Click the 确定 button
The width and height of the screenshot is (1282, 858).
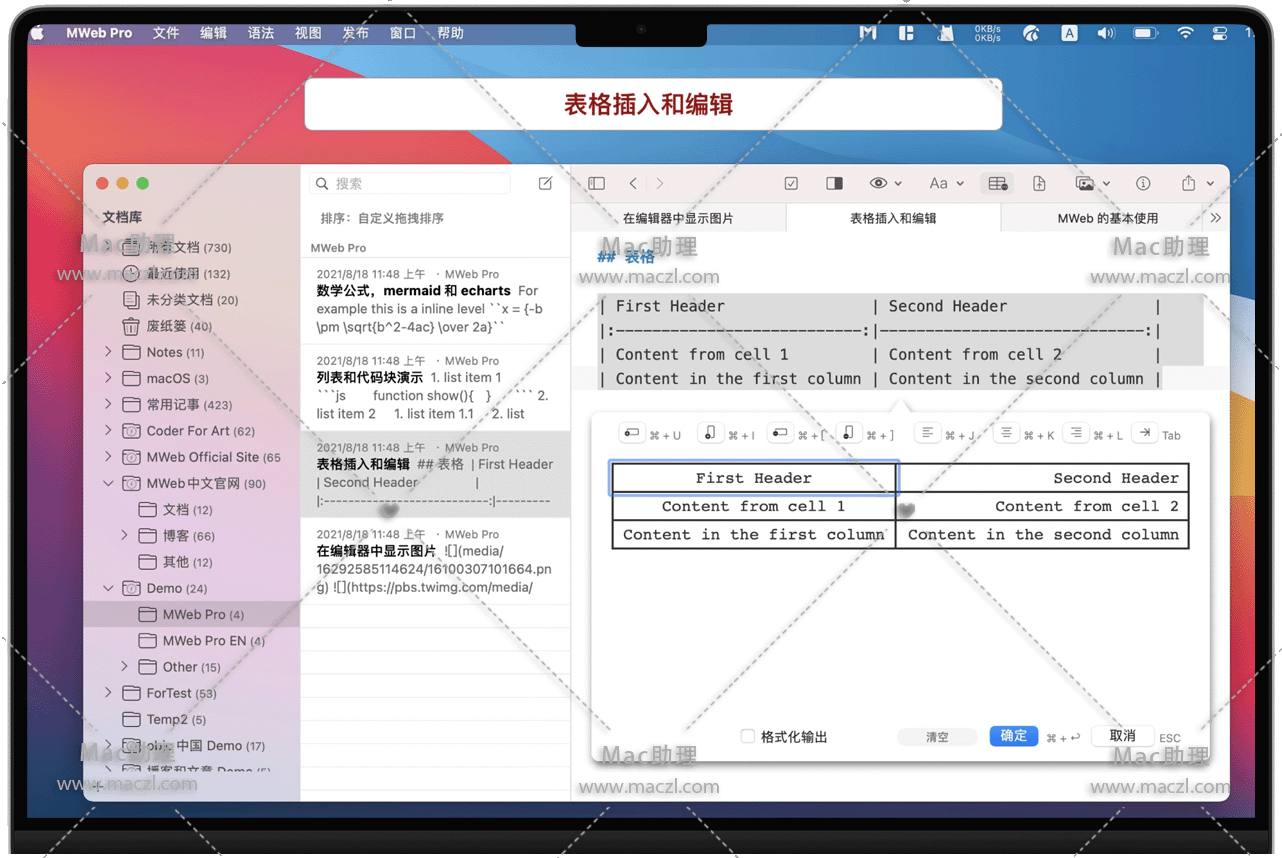click(1013, 736)
